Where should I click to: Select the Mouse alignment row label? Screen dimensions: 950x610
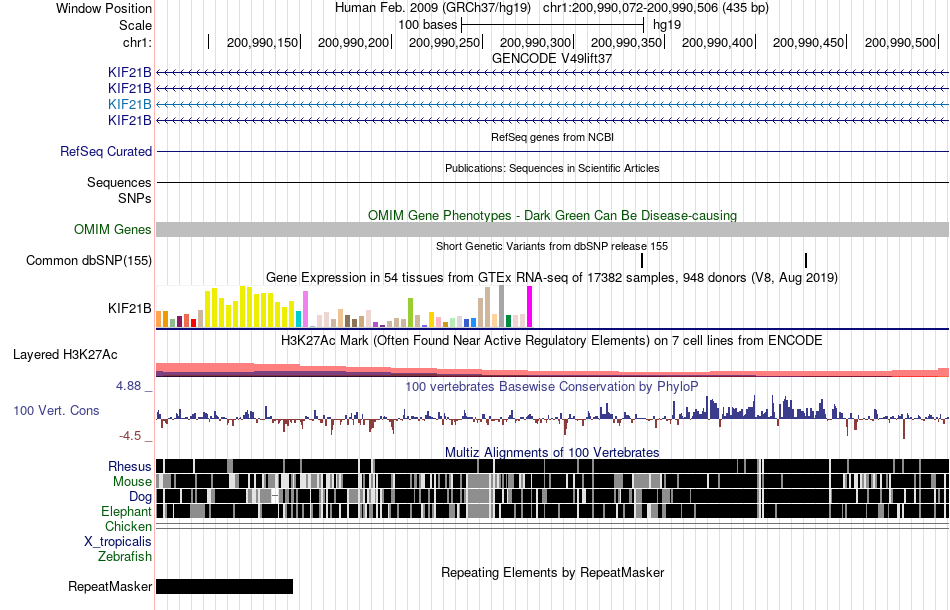[x=132, y=482]
